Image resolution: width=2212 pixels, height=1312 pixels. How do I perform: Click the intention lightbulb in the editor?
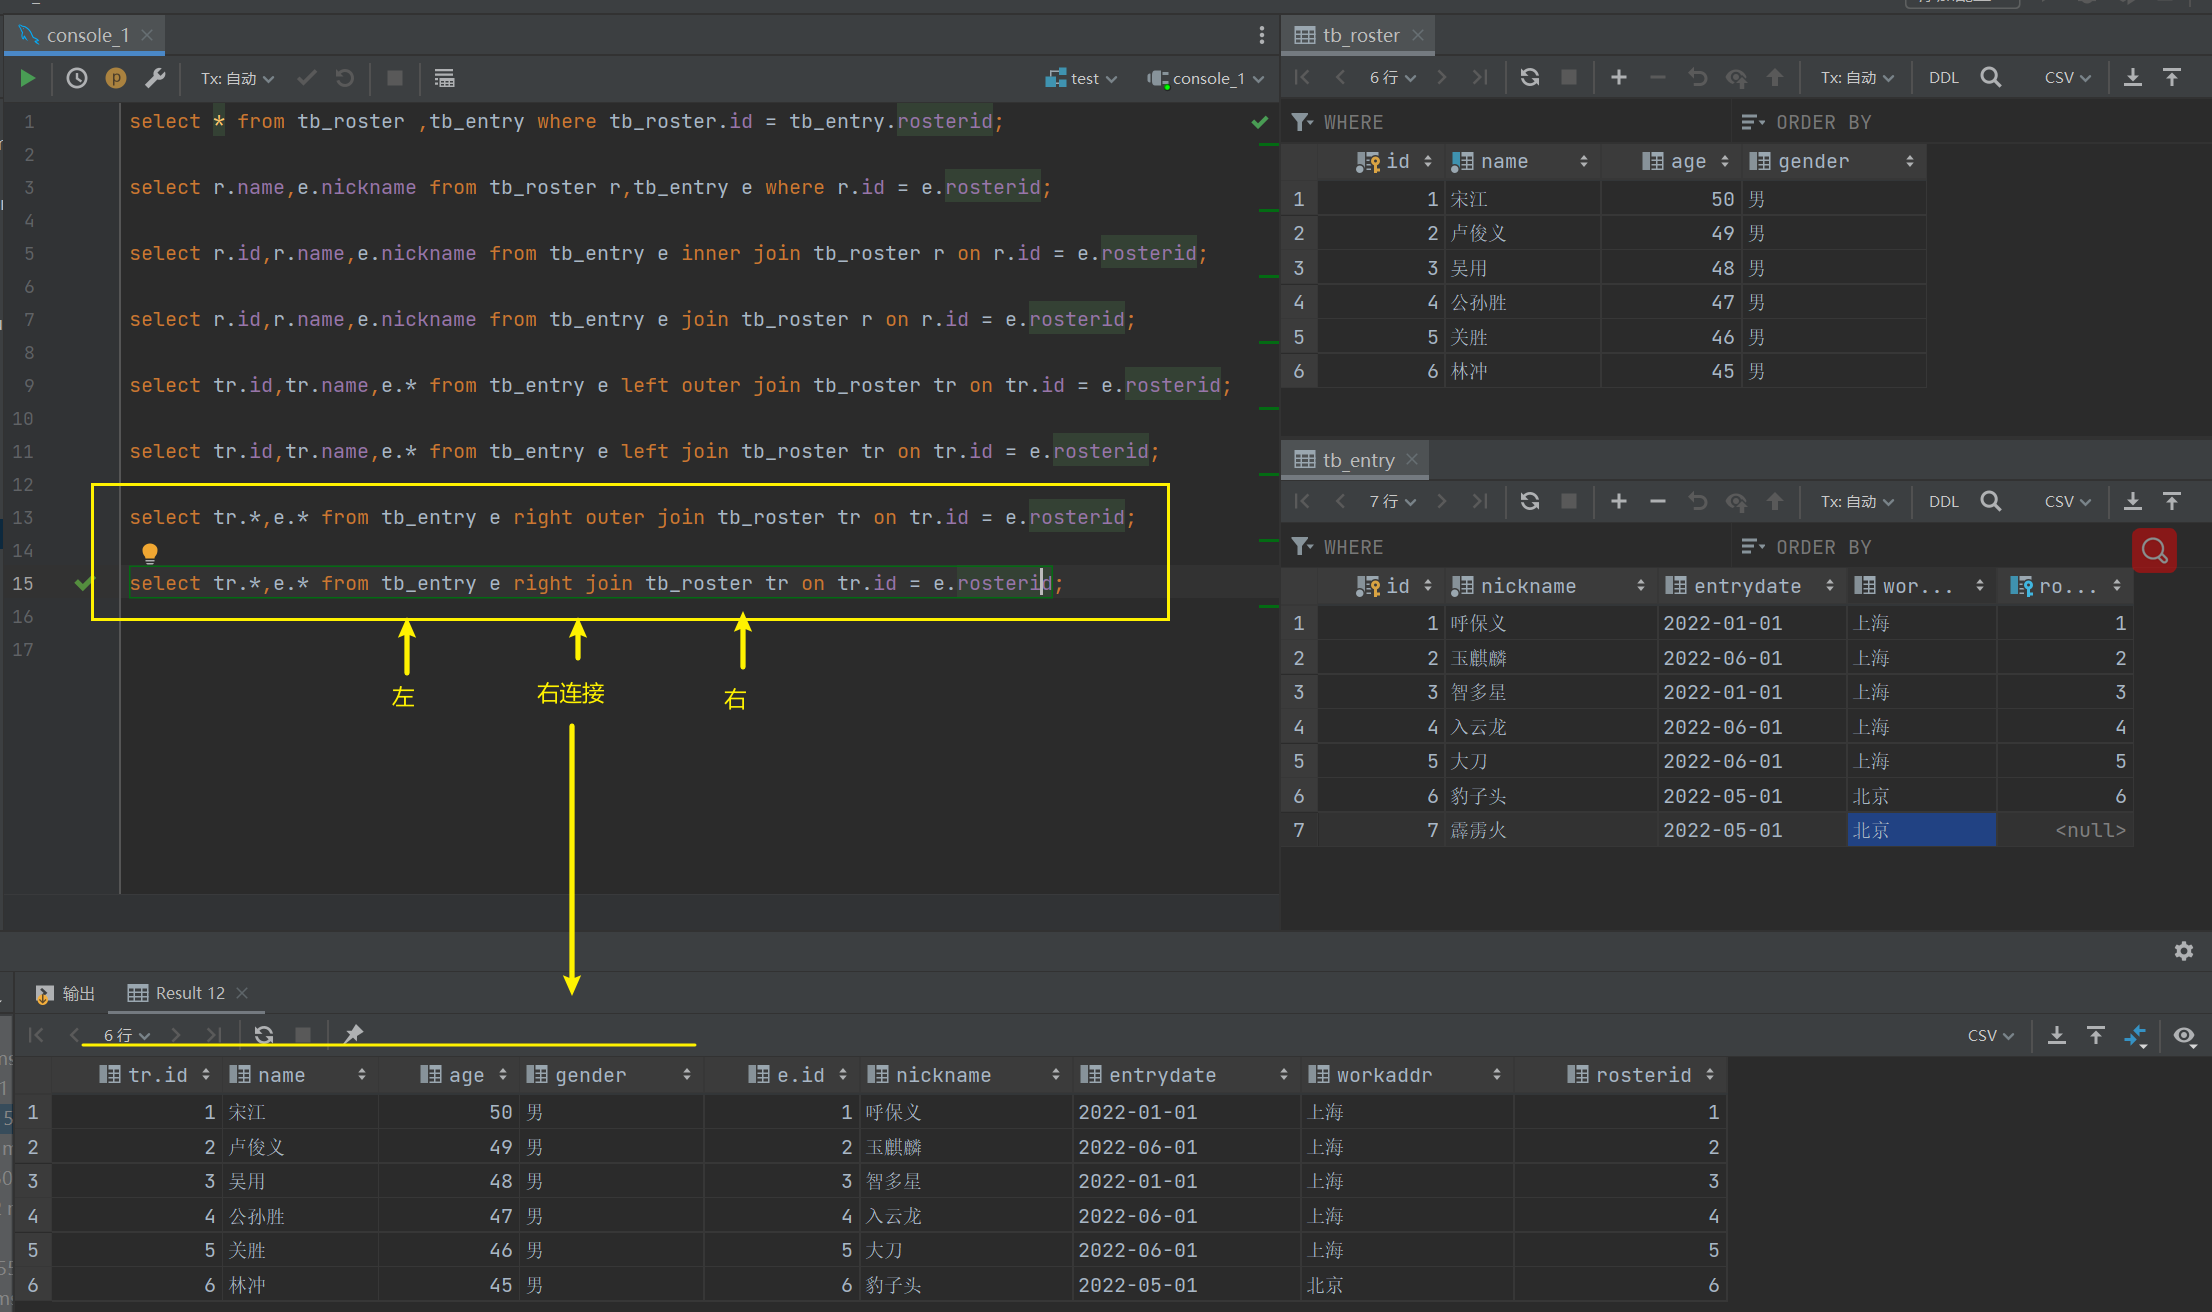coord(150,552)
